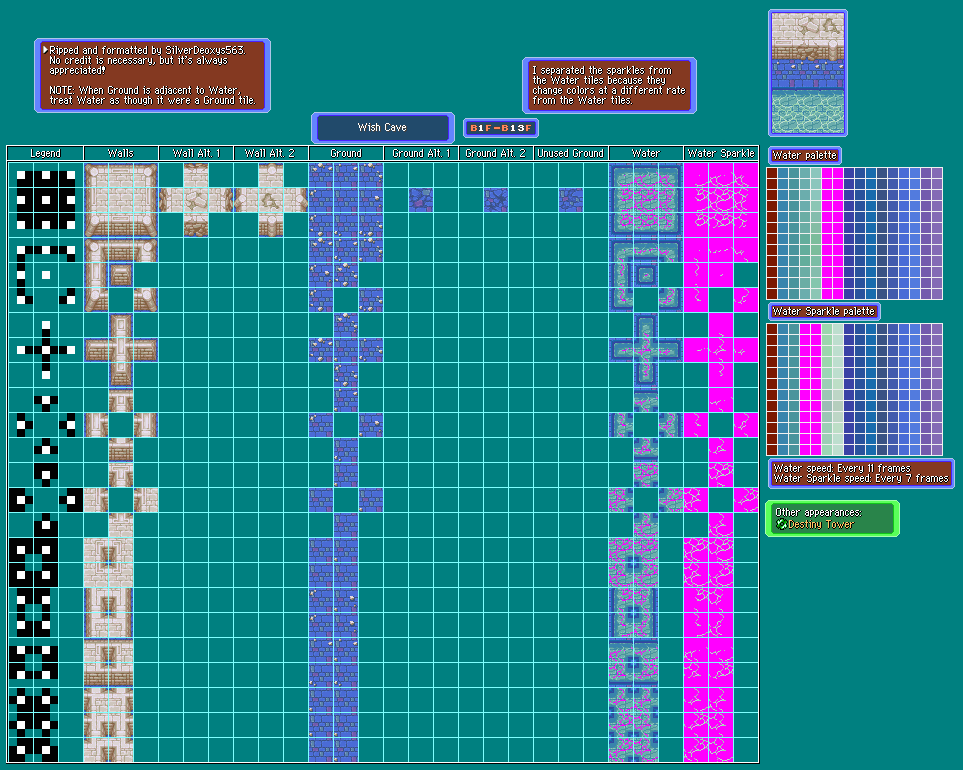Click the Legend column header
The width and height of the screenshot is (963, 770).
point(45,153)
